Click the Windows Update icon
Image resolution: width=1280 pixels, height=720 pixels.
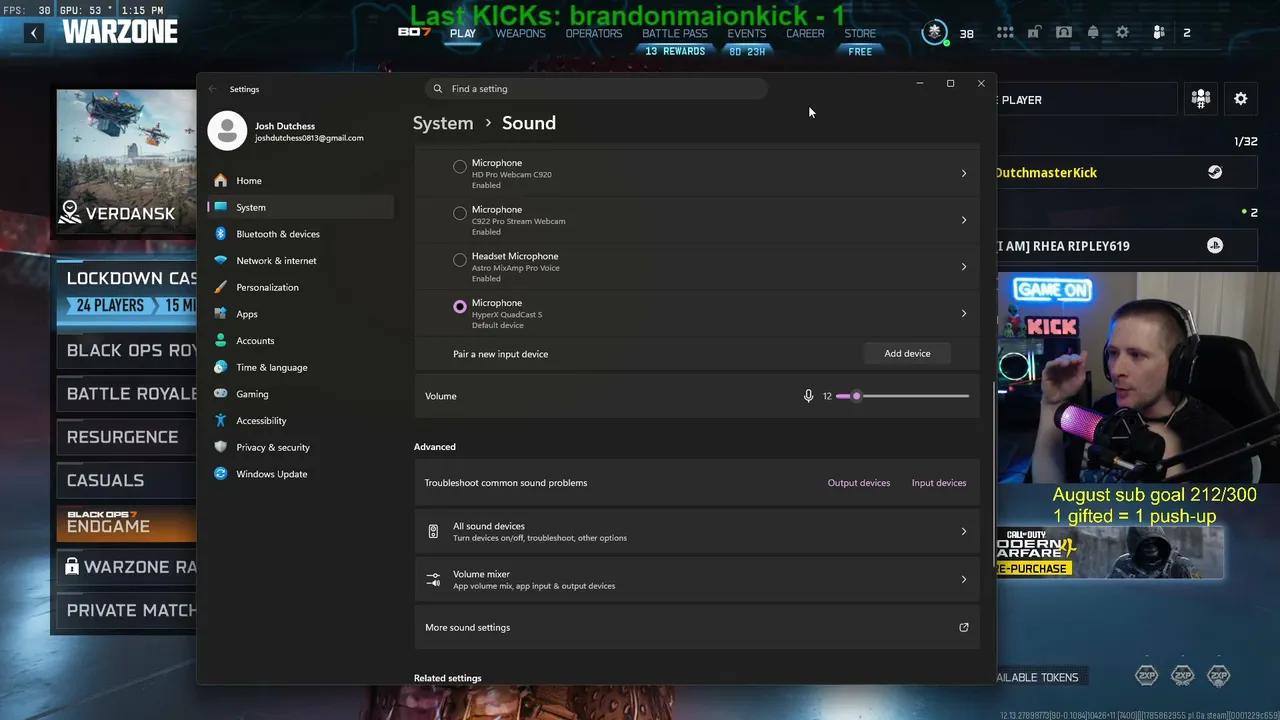pos(221,474)
